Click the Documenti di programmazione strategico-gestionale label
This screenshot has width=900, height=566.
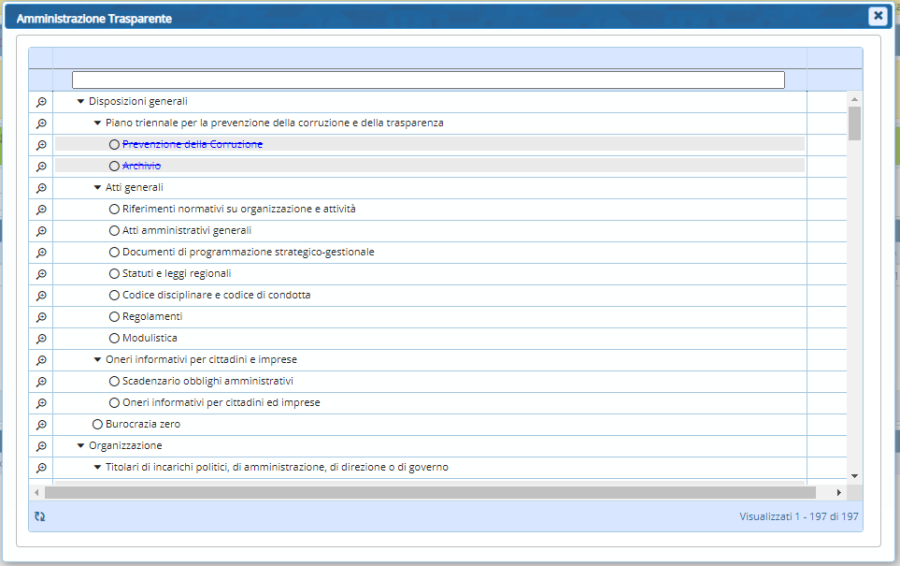(248, 252)
